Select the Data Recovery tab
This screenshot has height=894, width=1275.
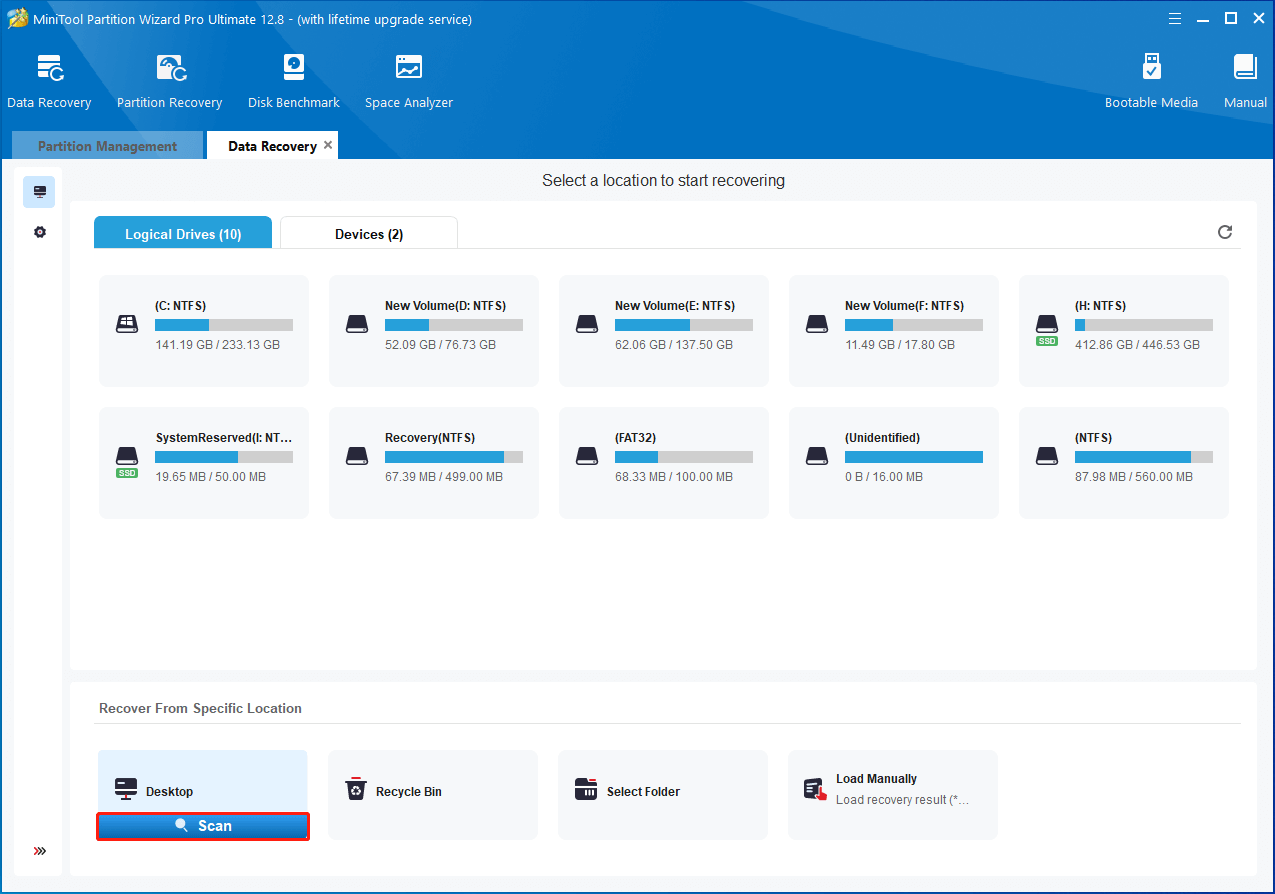point(272,146)
